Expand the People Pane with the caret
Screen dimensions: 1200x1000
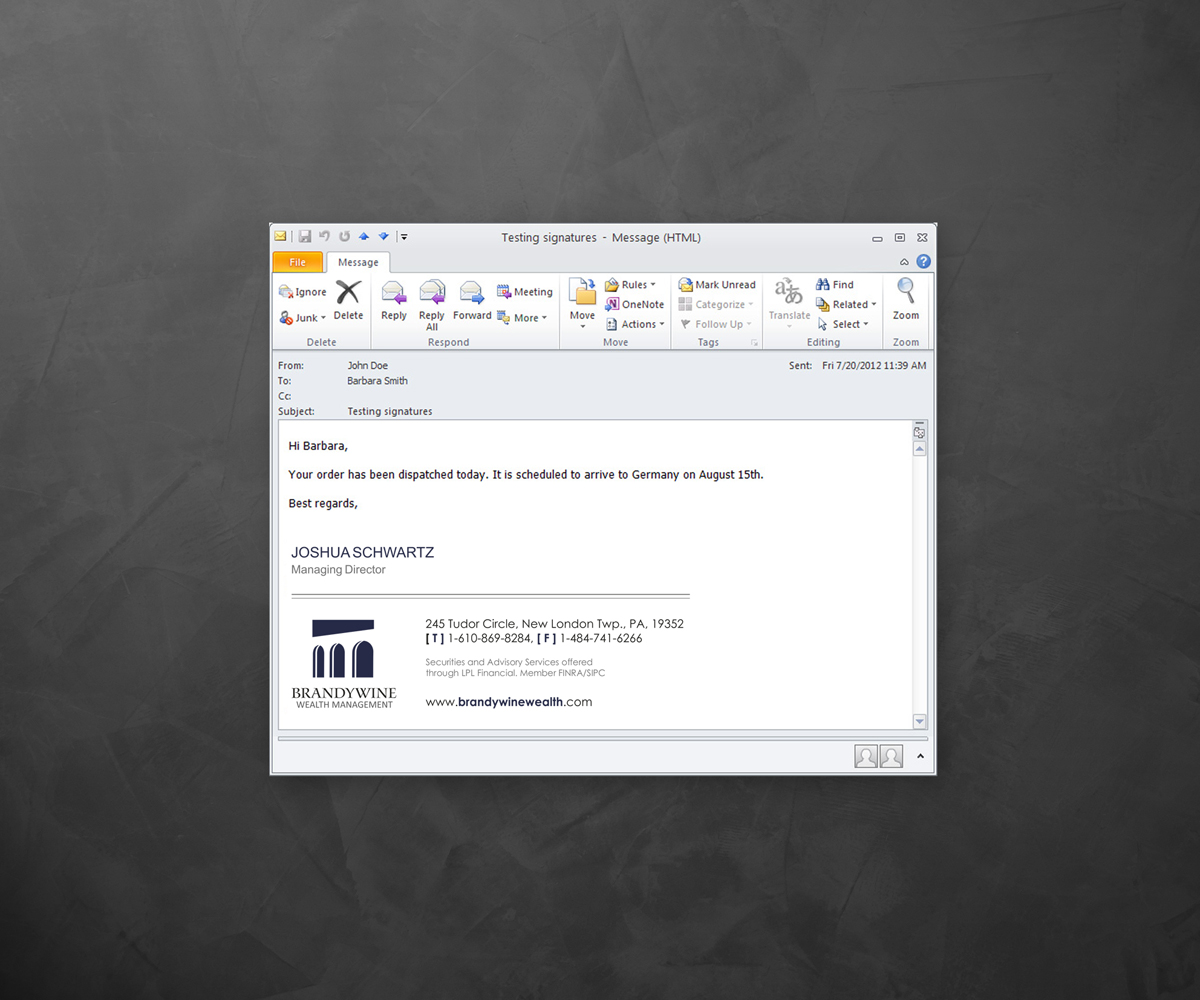[x=921, y=757]
